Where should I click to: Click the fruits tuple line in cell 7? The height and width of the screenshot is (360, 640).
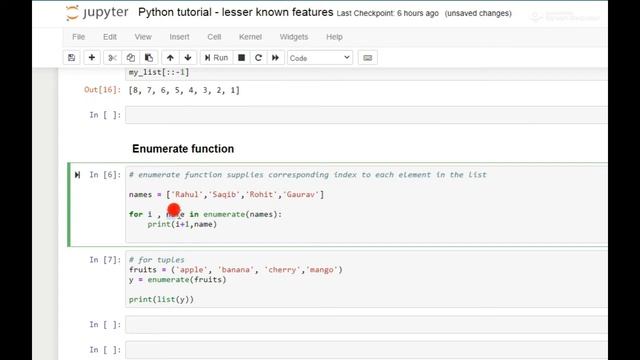pos(236,269)
